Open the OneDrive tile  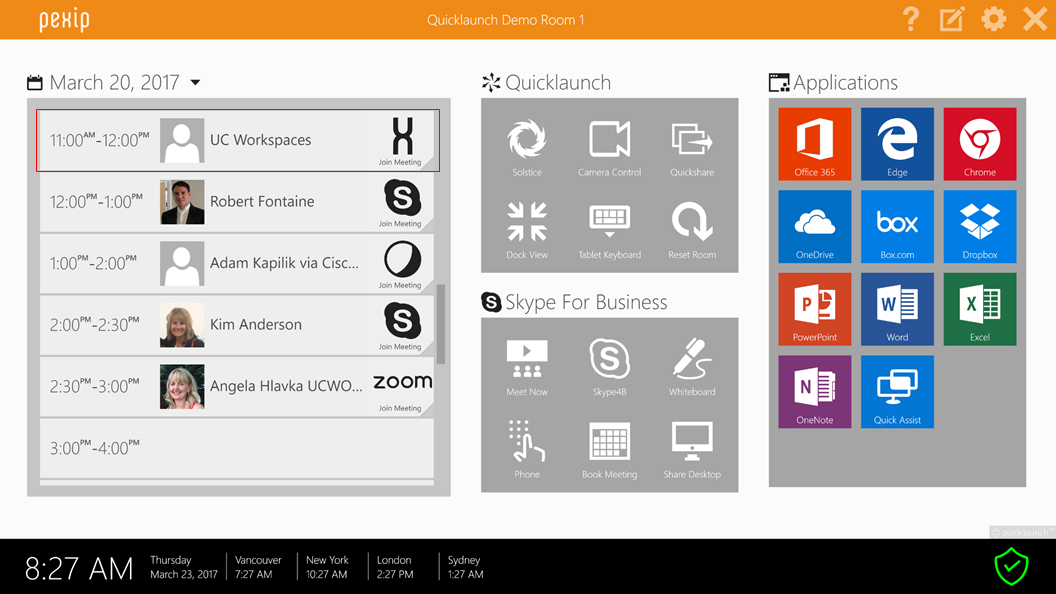point(815,226)
